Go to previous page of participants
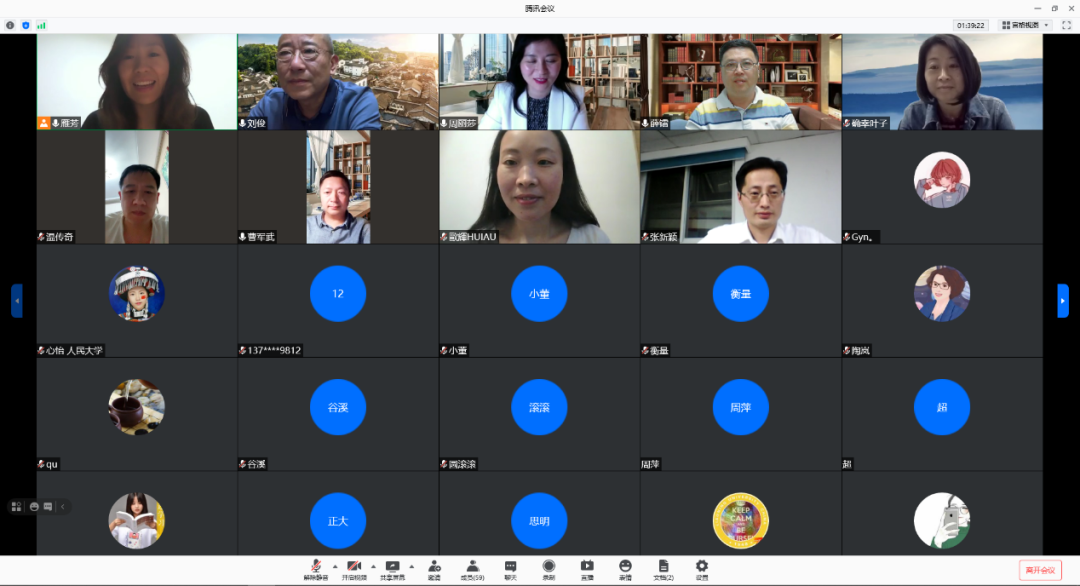This screenshot has width=1080, height=586. point(17,301)
